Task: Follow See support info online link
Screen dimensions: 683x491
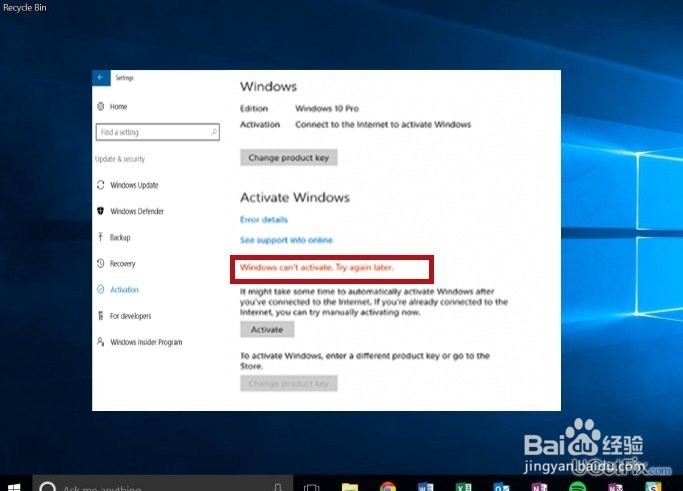Action: tap(286, 240)
